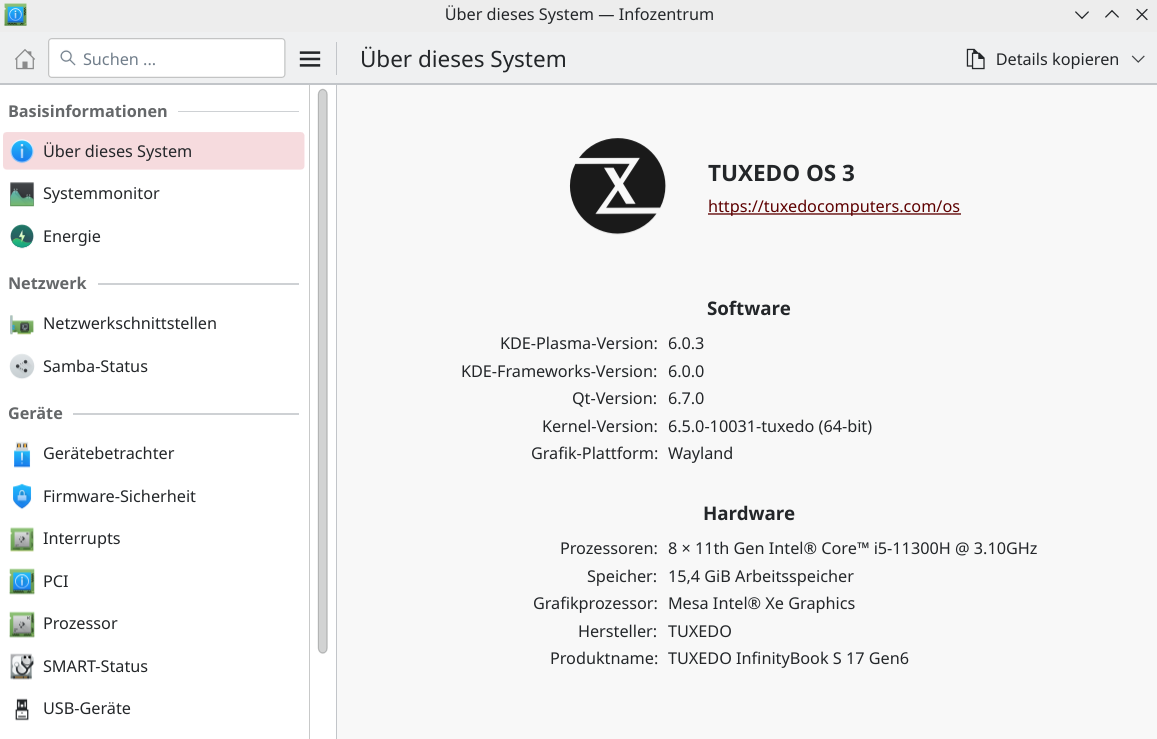Open the Energie page
The image size is (1157, 739).
(153, 236)
